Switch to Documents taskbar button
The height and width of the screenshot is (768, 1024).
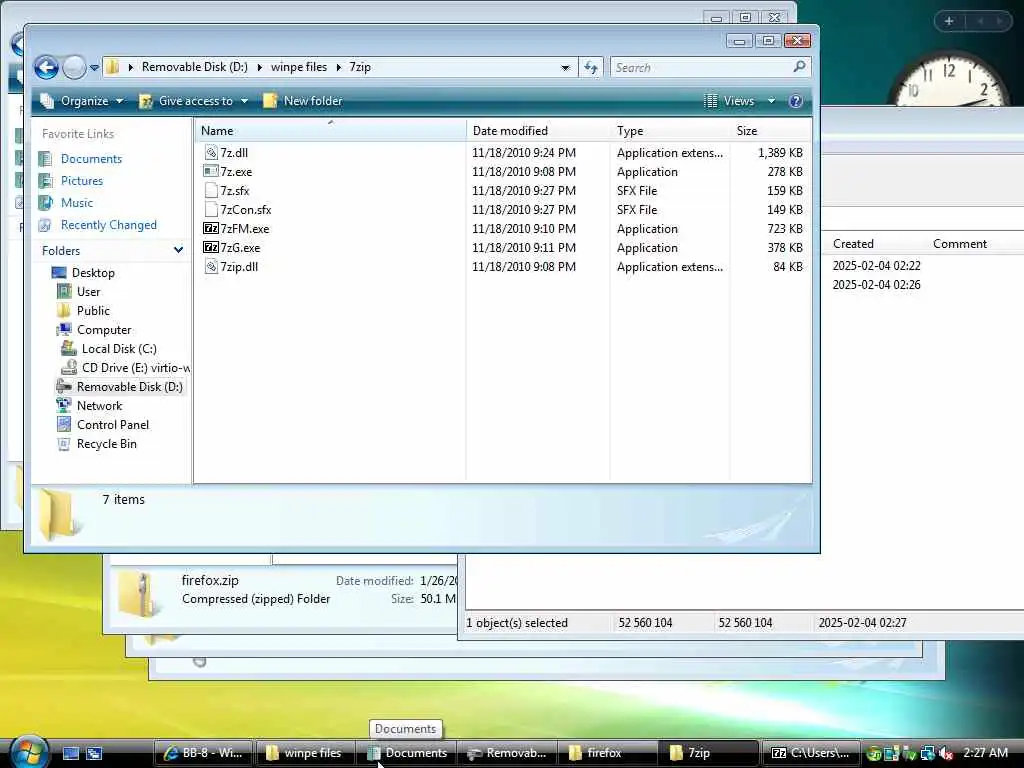tap(408, 753)
